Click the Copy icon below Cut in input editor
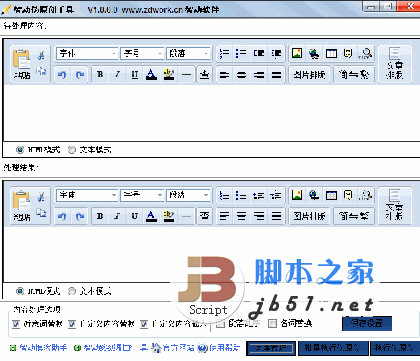Screen dimensions: 420x361 (41, 70)
